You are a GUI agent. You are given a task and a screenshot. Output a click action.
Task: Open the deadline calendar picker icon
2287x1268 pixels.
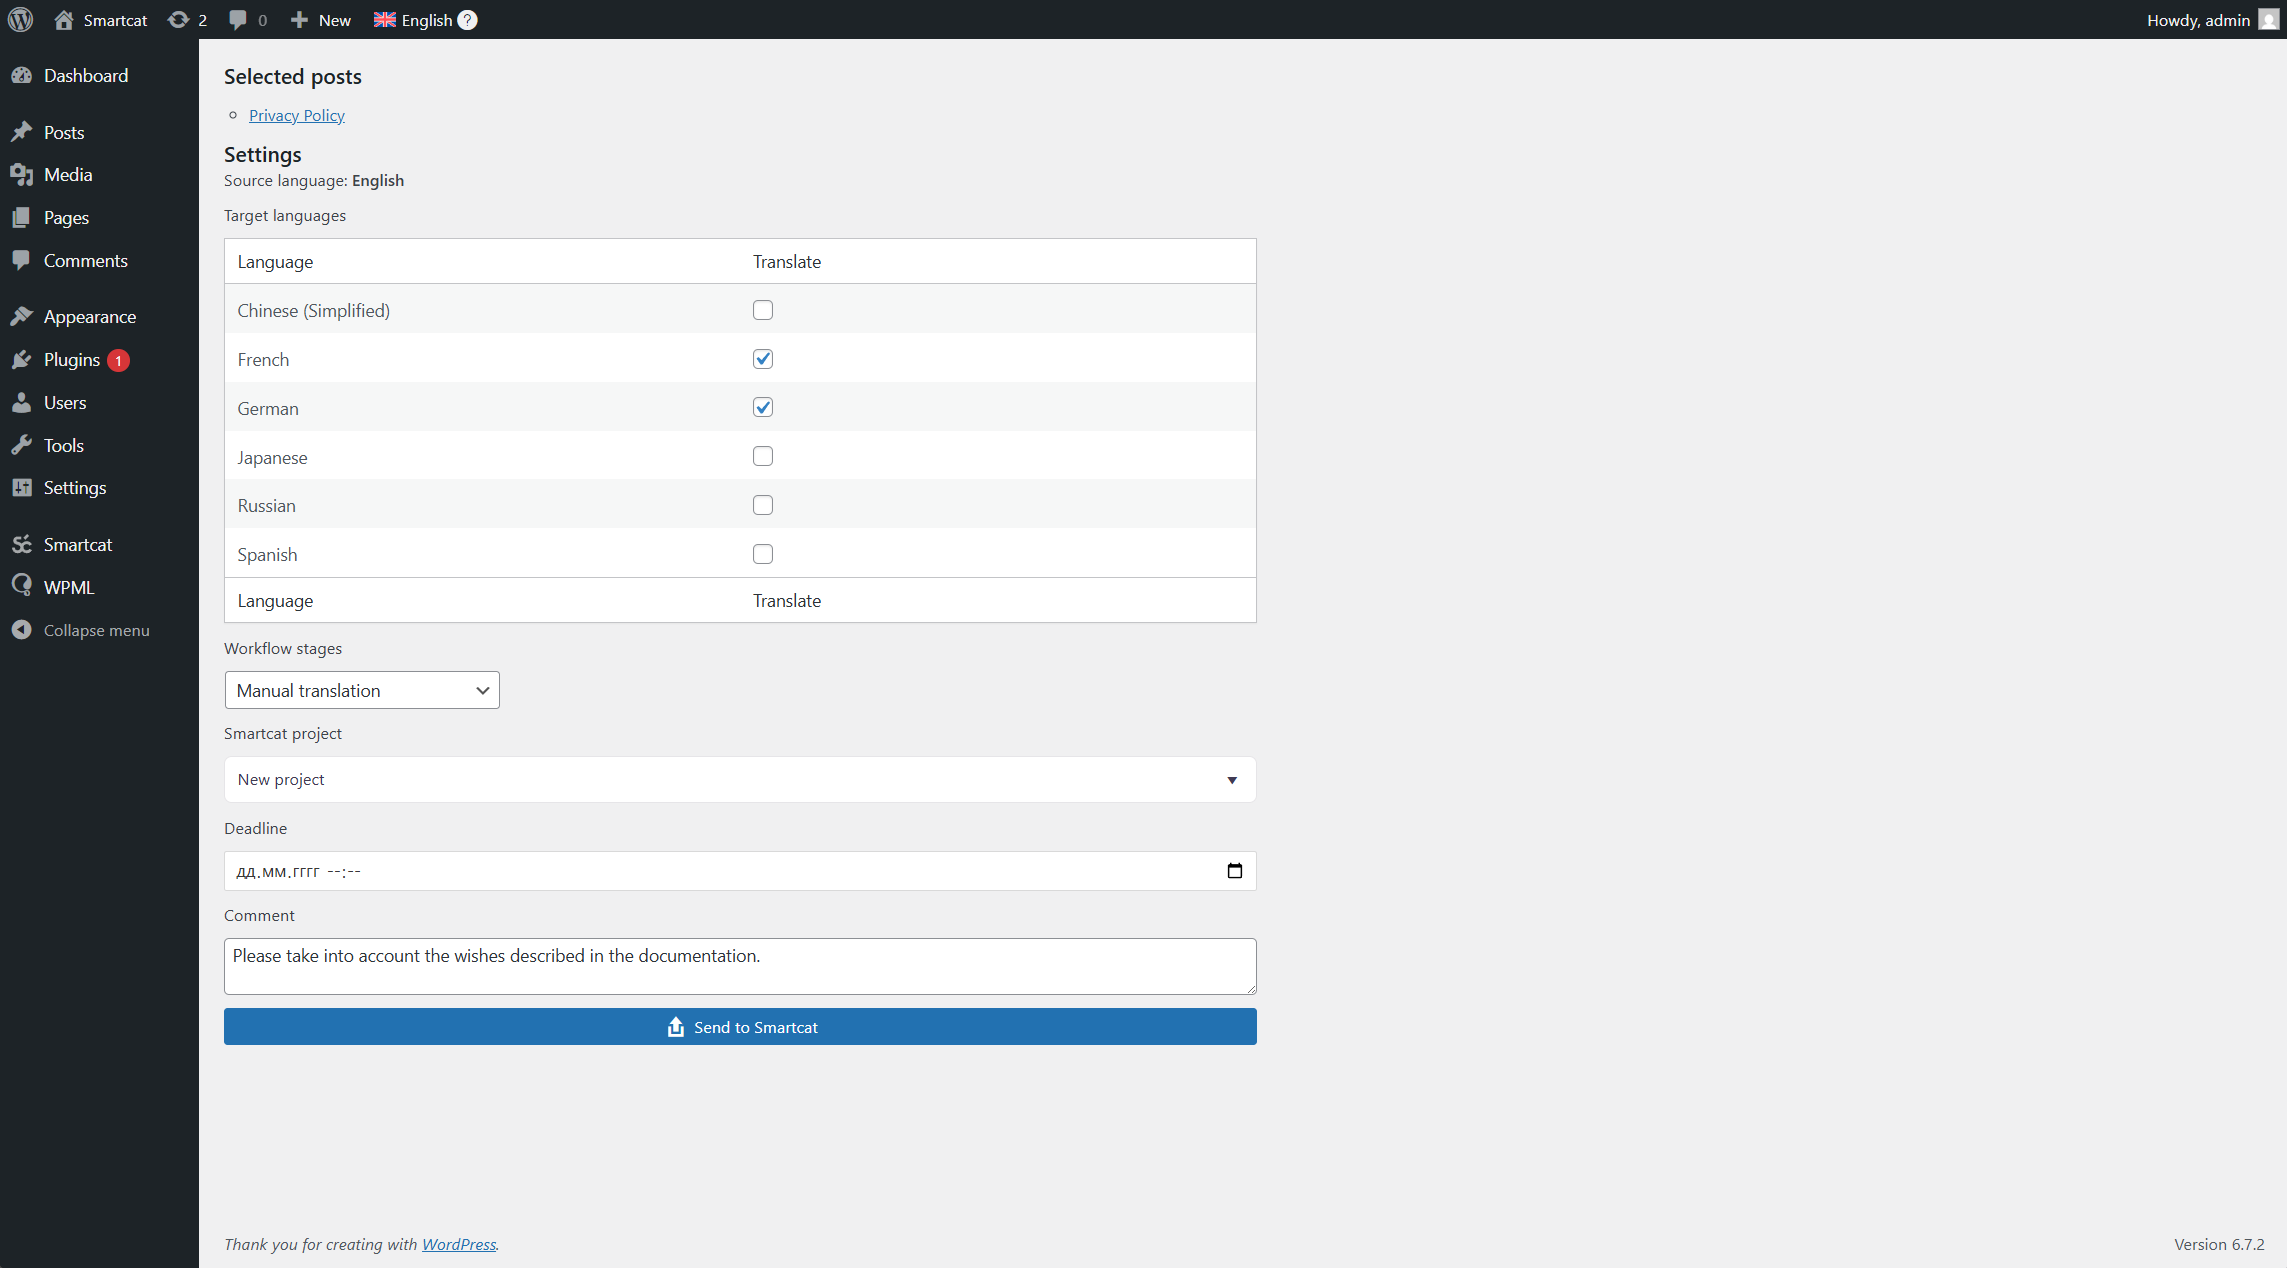1235,871
